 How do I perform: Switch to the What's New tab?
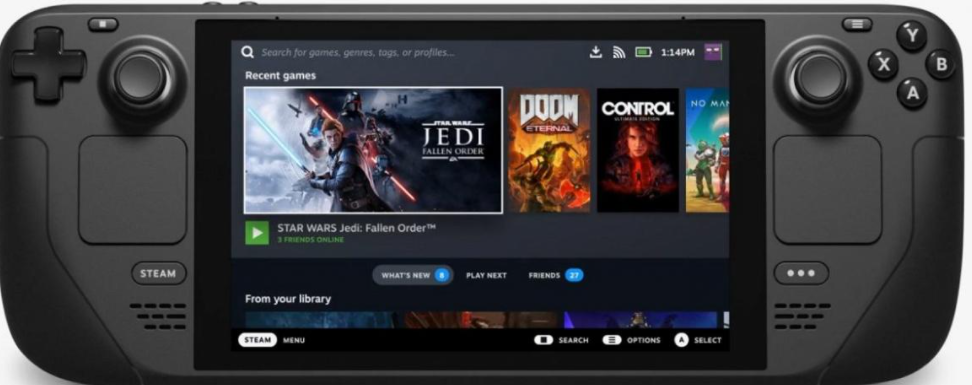click(413, 275)
